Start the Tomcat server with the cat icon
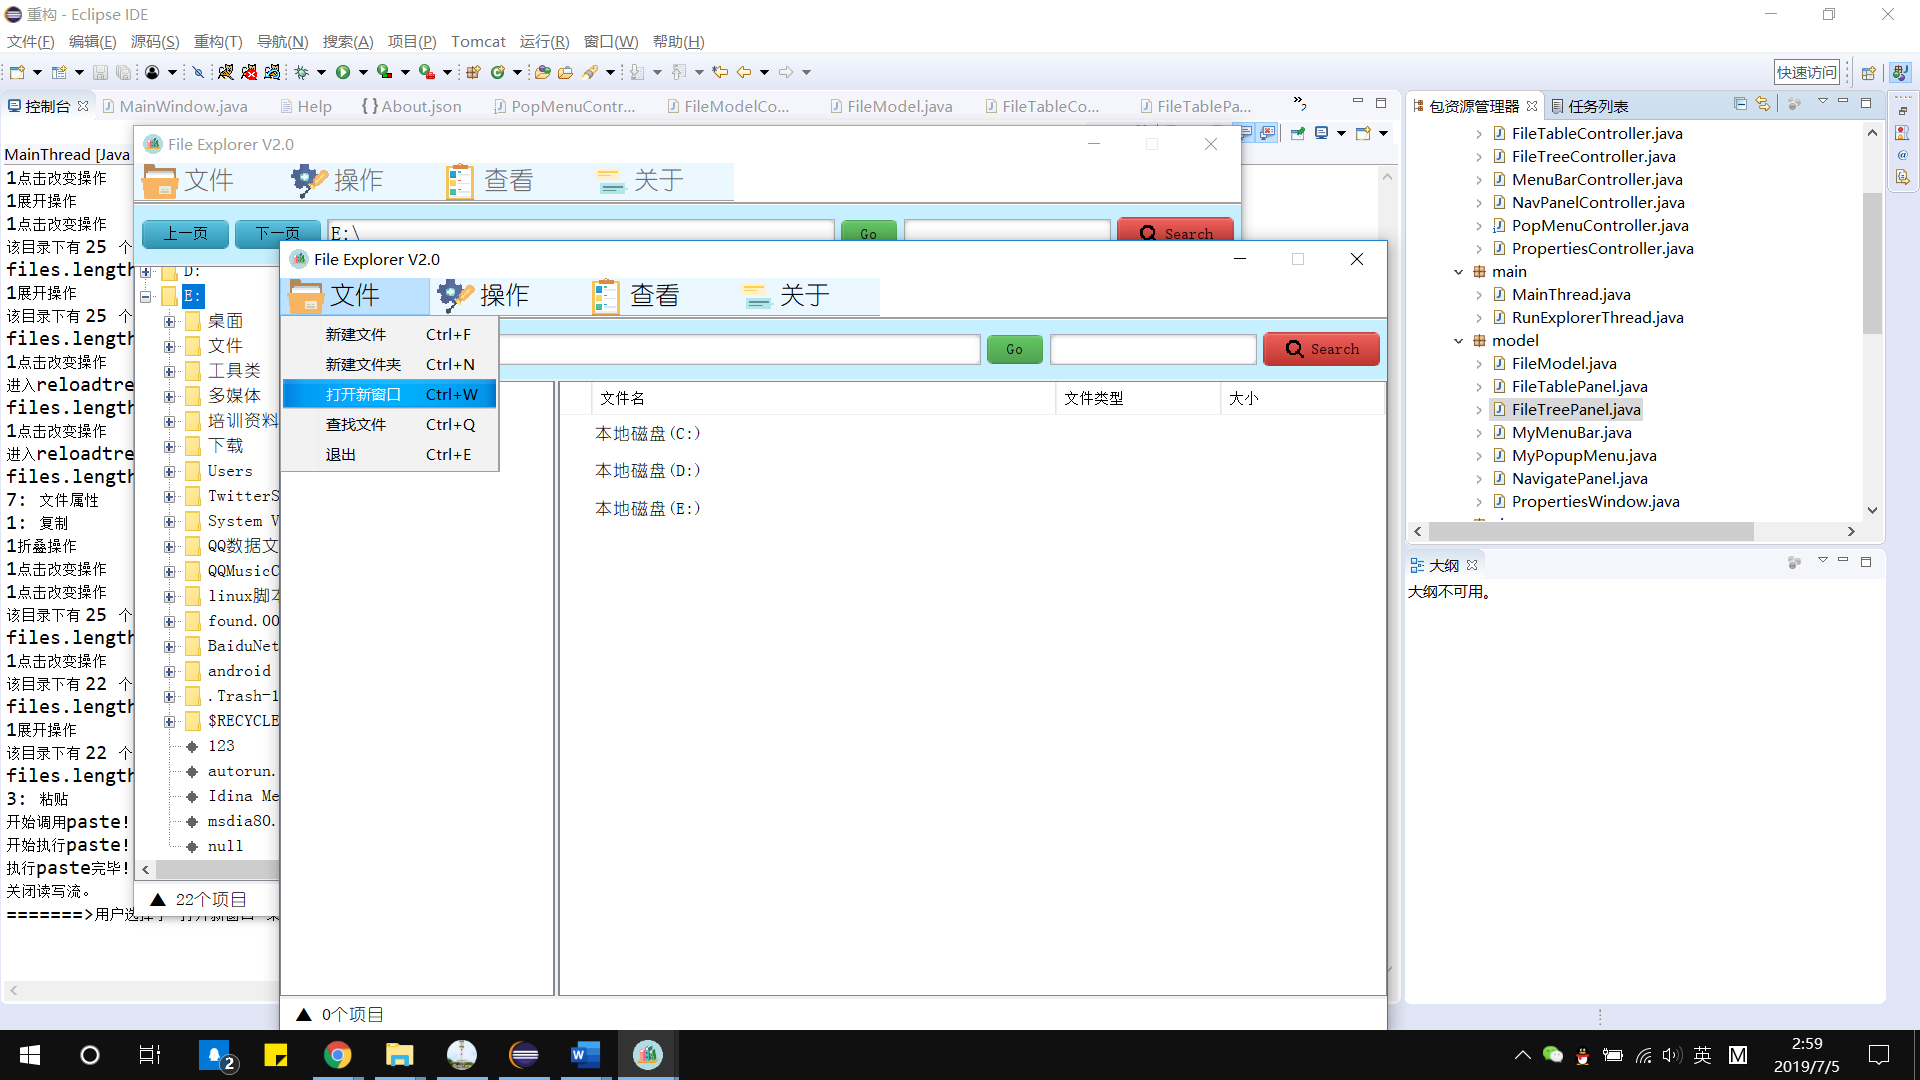This screenshot has width=1920, height=1080. point(226,73)
